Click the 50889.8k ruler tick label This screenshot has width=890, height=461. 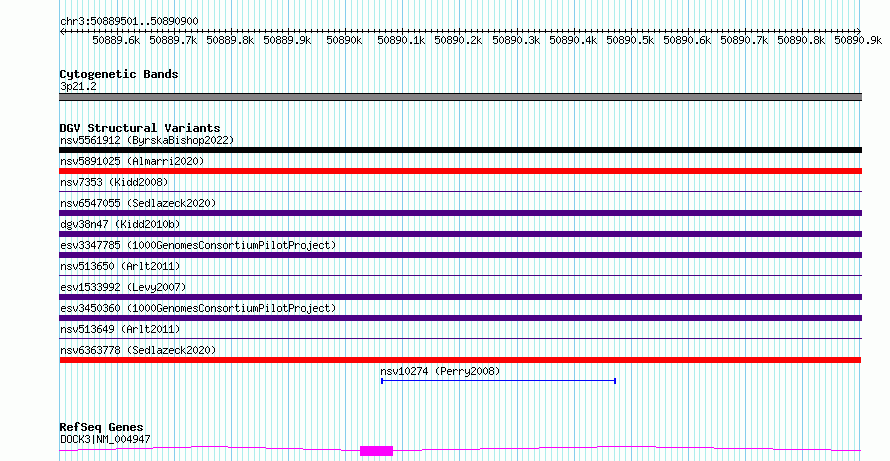coord(230,40)
